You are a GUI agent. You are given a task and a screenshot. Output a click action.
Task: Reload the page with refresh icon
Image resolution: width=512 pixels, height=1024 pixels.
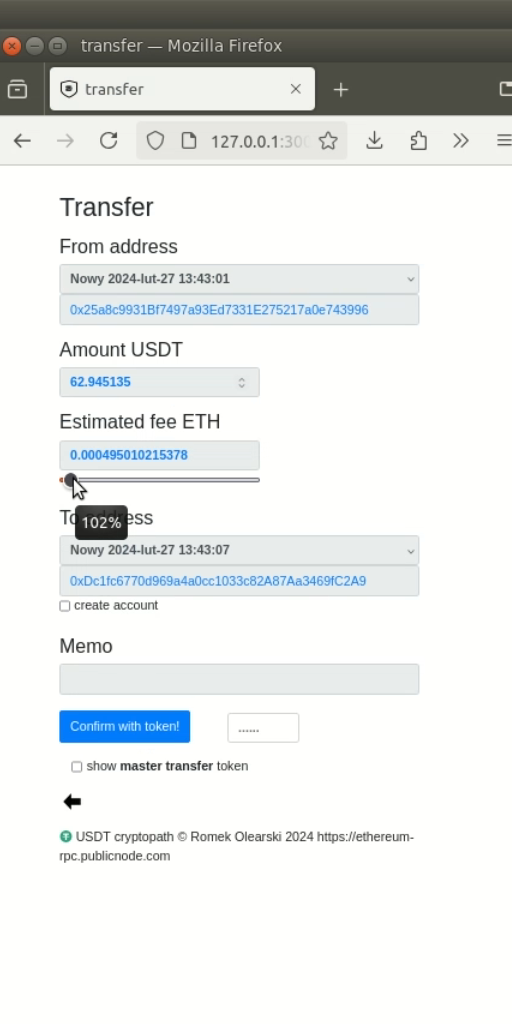tap(108, 140)
